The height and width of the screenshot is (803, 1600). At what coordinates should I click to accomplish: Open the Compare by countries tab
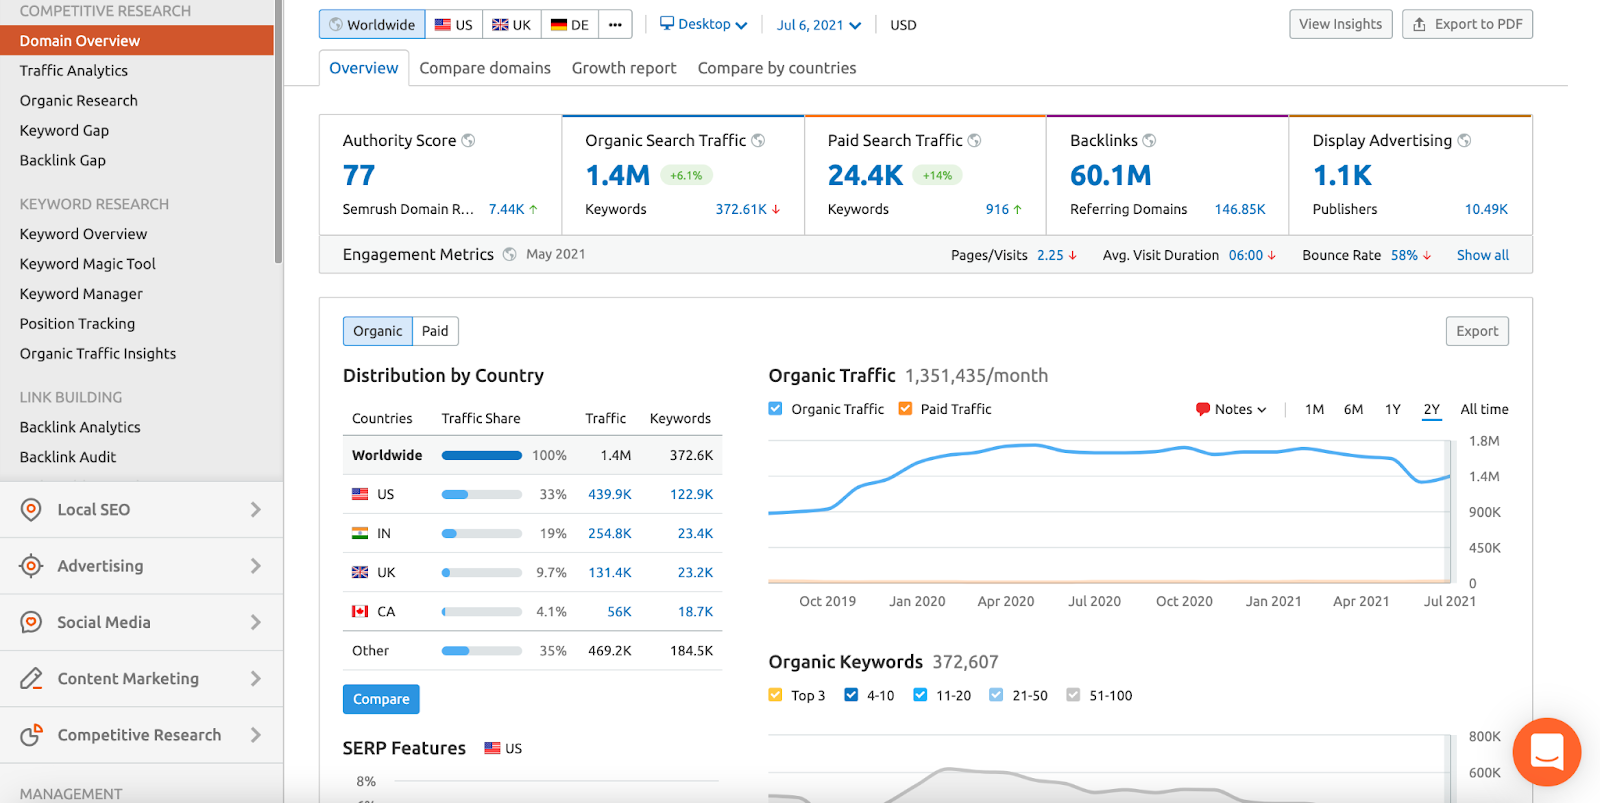pos(777,68)
